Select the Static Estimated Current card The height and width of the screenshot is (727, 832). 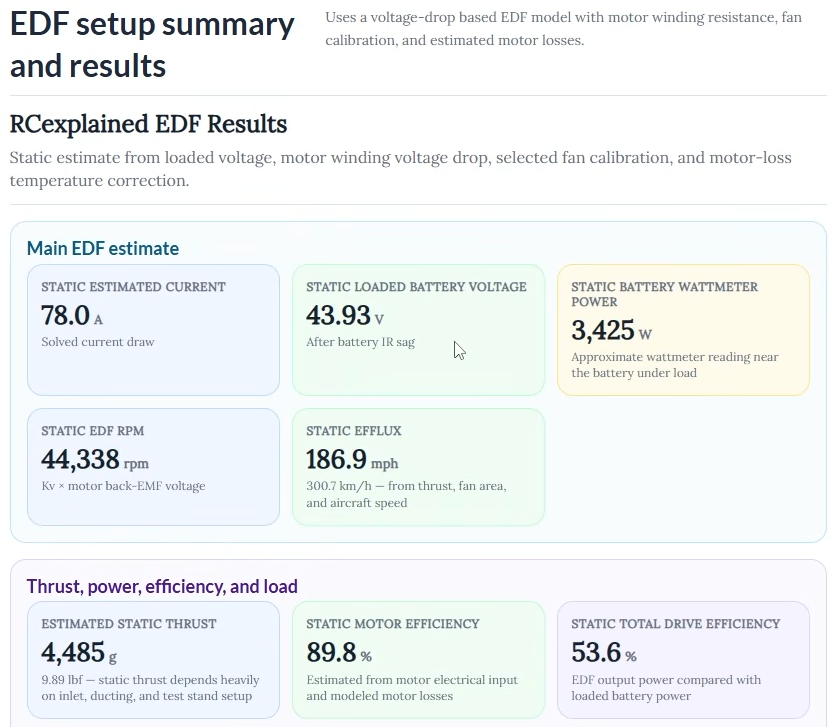(x=153, y=330)
